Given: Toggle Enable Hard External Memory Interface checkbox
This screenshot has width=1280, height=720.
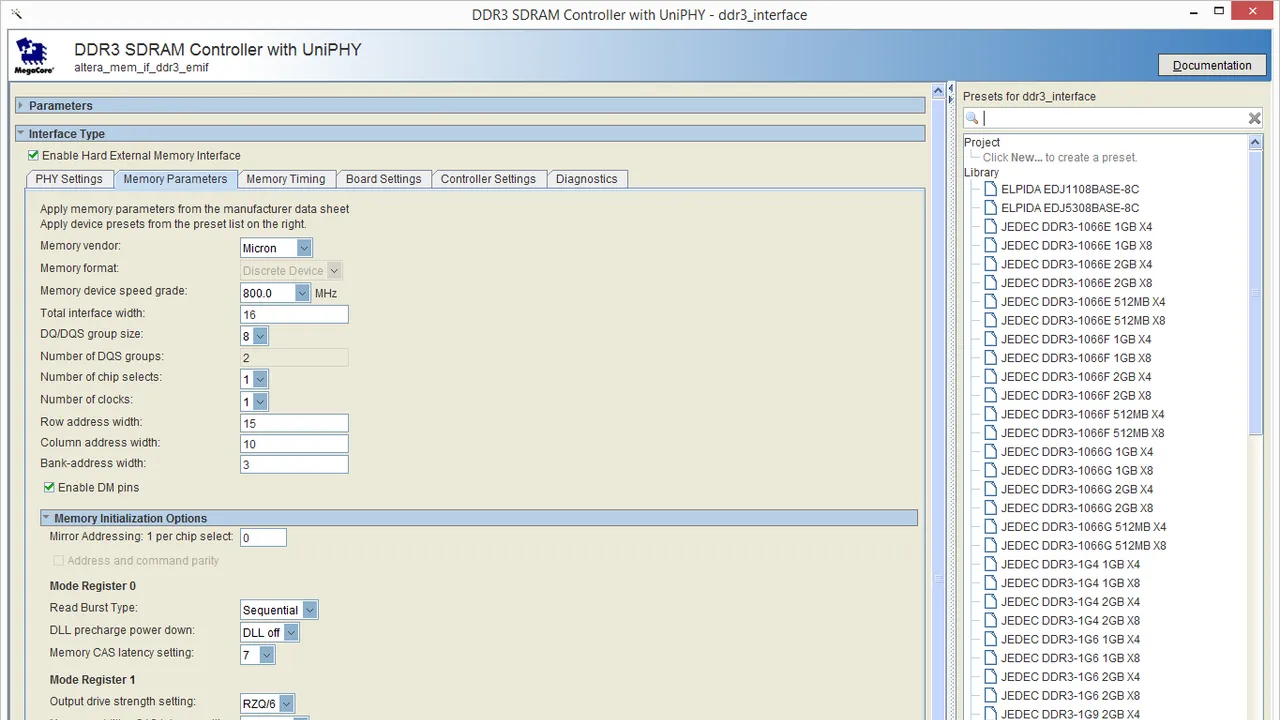Looking at the screenshot, I should coord(34,156).
